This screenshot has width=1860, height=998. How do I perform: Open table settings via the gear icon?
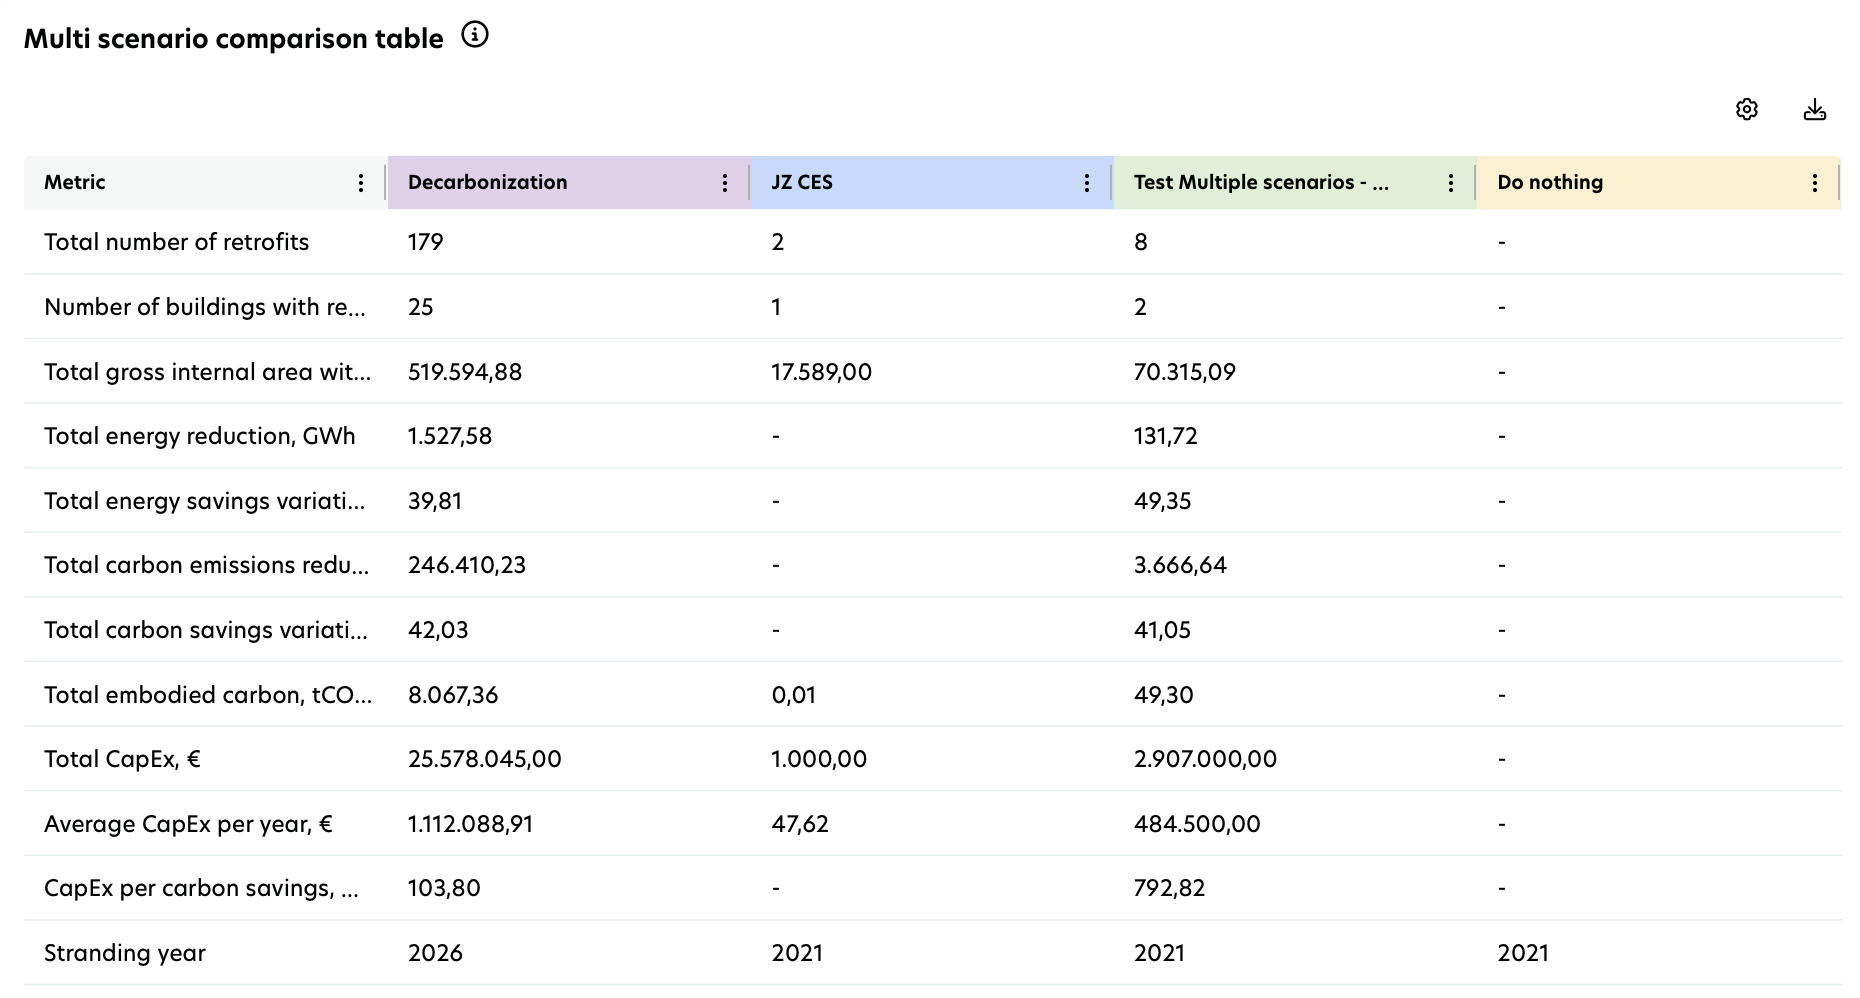[x=1747, y=109]
